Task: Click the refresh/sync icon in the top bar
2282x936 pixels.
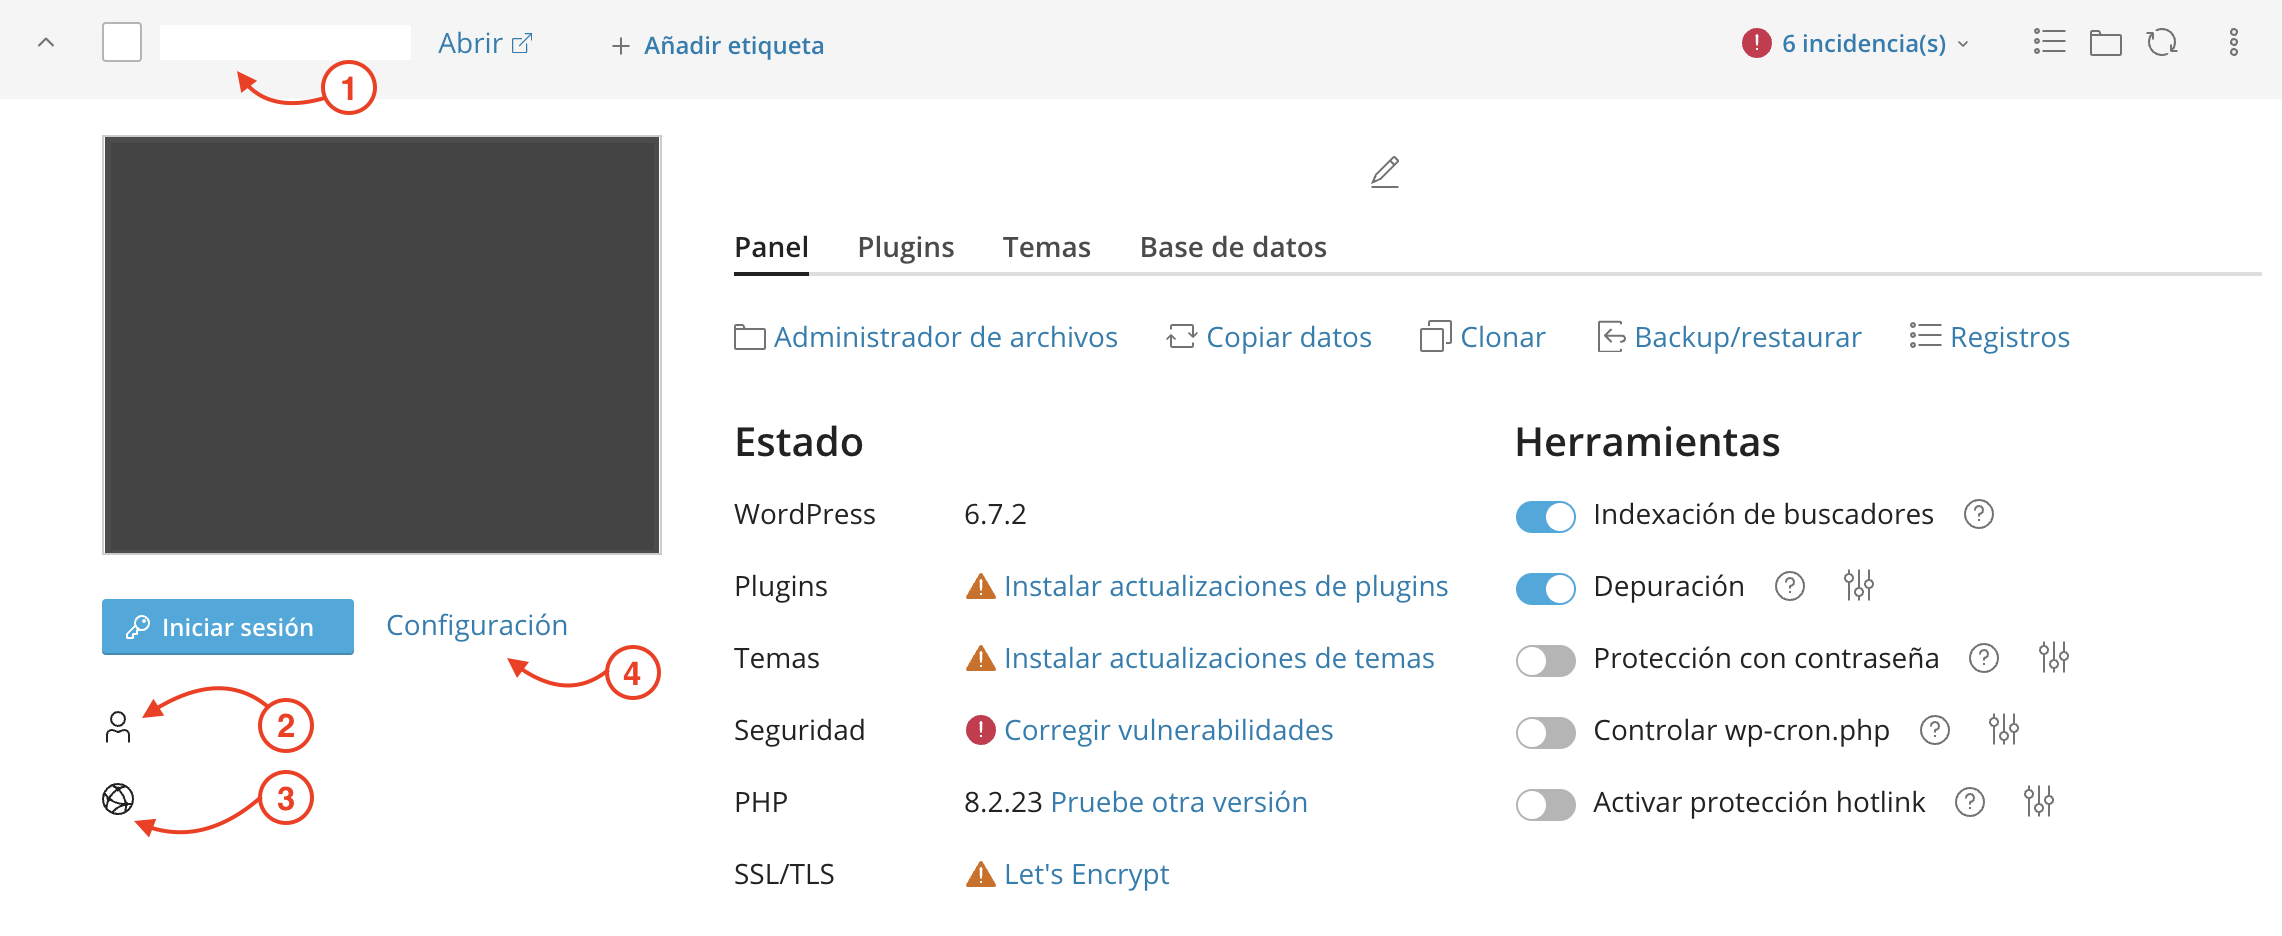Action: coord(2162,43)
